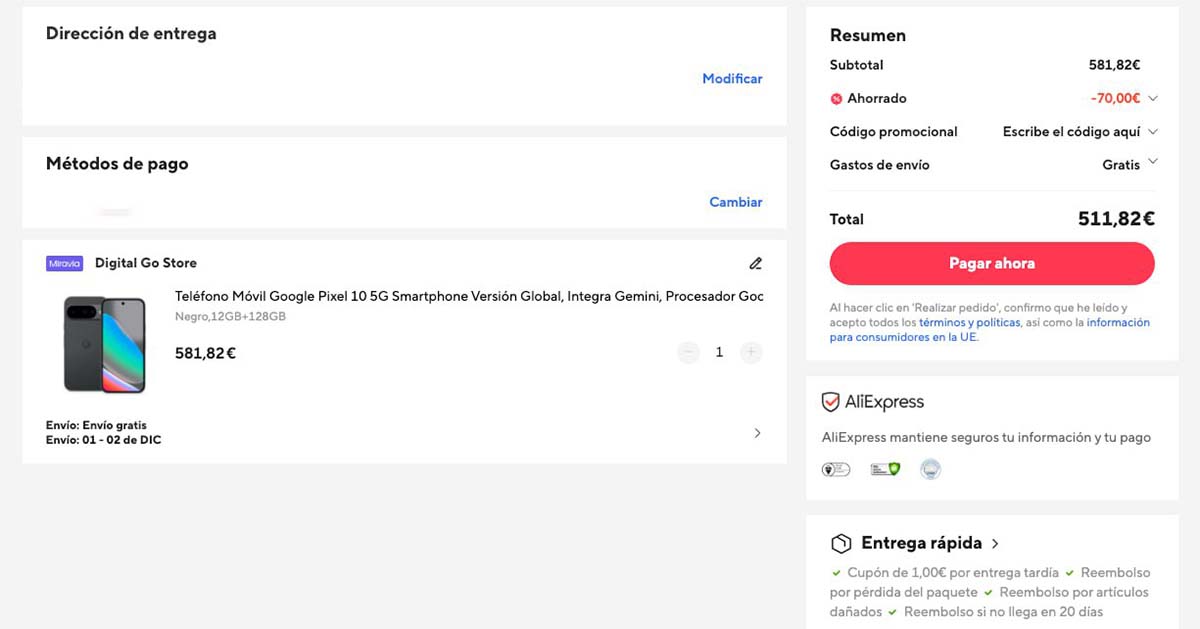Open the seller editing pencil icon
The height and width of the screenshot is (629, 1200).
(x=755, y=263)
